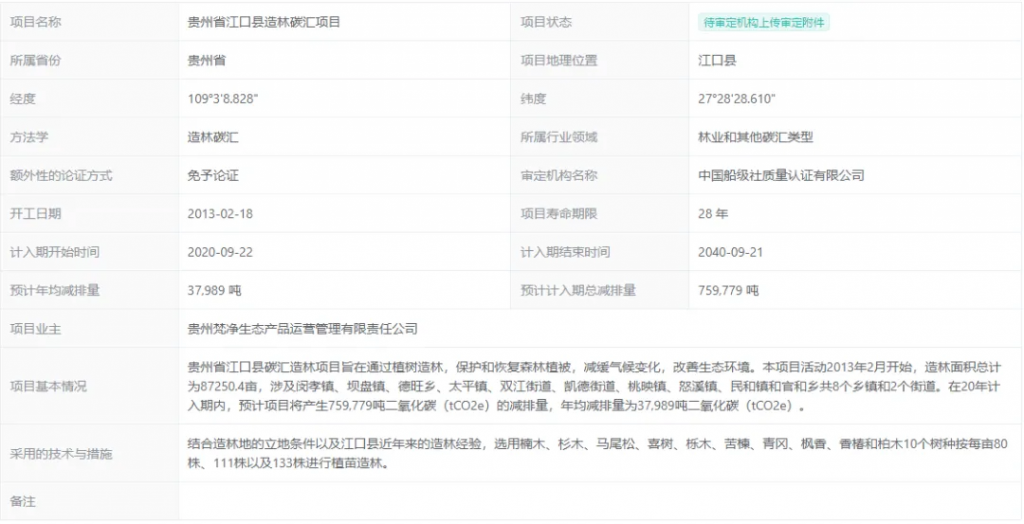Image resolution: width=1024 pixels, height=524 pixels.
Task: Select the latitude value 27°28'28.610"
Action: coord(737,99)
